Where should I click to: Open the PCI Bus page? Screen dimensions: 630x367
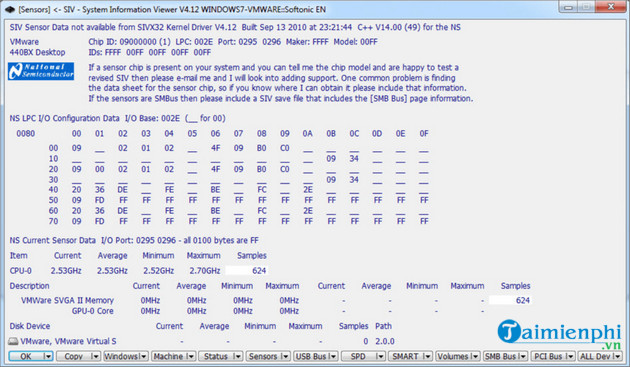[x=548, y=356]
